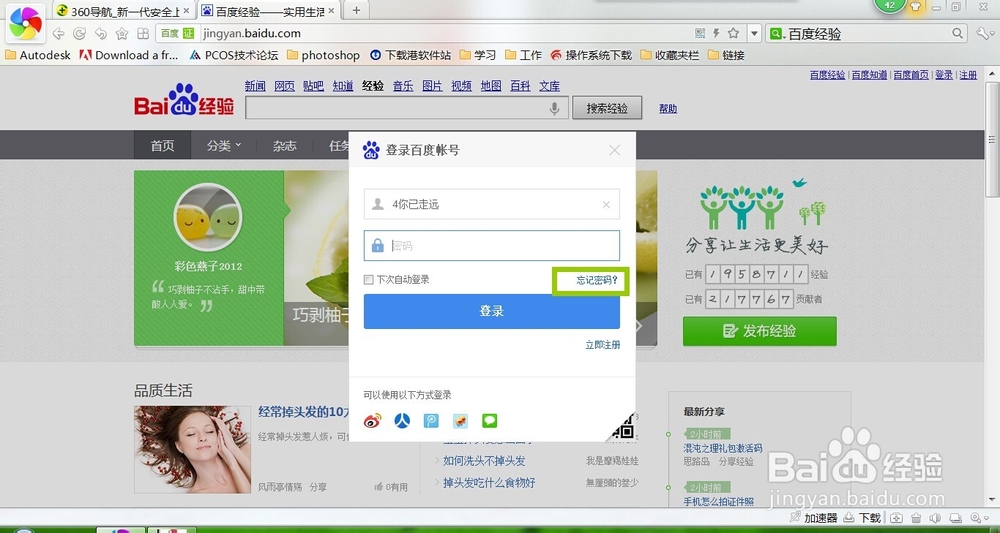Viewport: 1000px width, 533px height.
Task: Click the microphone icon in Baidu search
Action: point(555,108)
